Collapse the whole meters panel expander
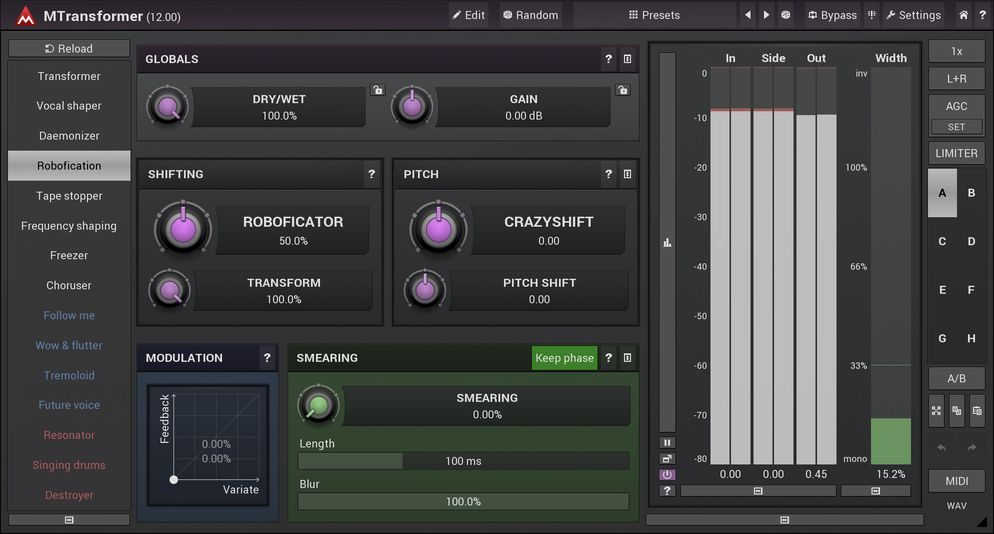This screenshot has height=534, width=994. click(x=784, y=519)
